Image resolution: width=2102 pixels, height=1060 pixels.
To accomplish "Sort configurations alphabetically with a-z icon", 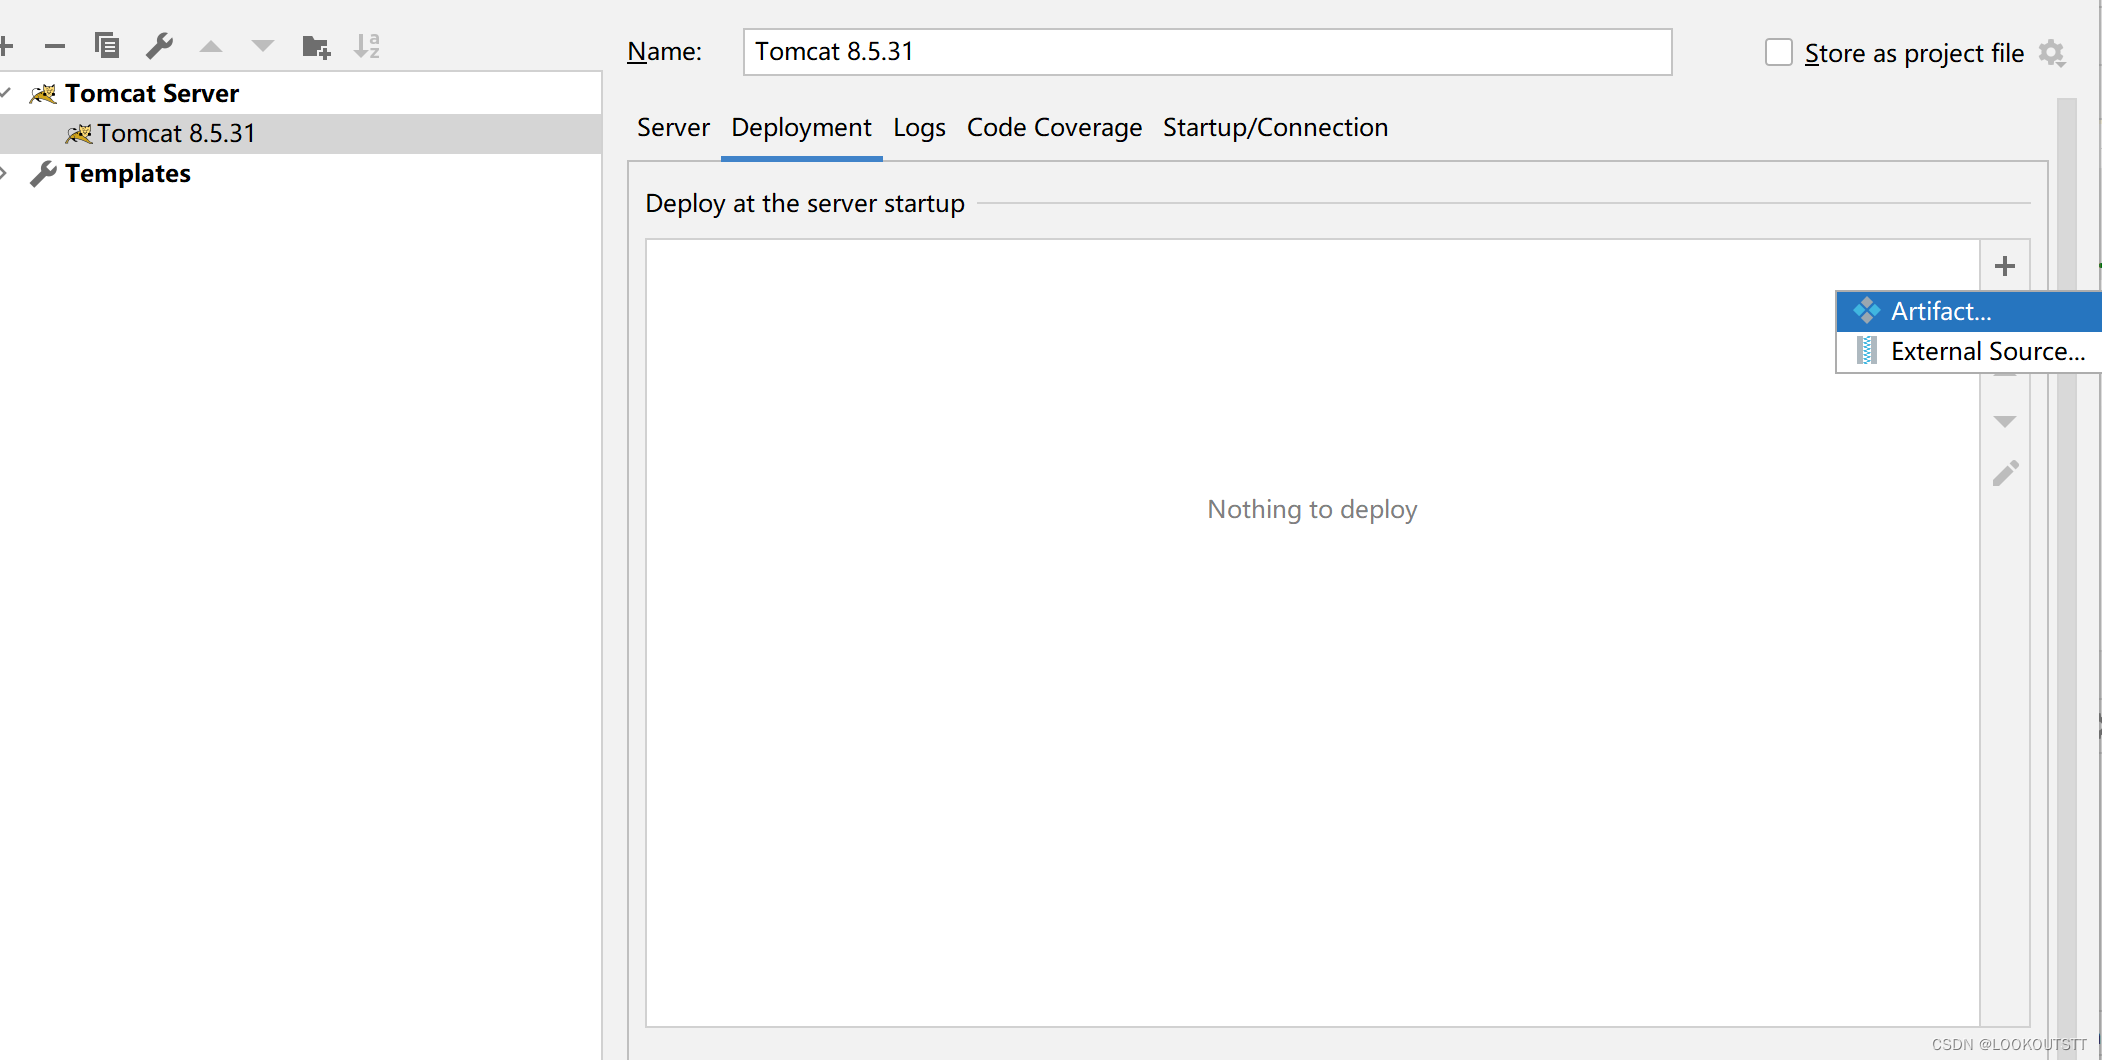I will point(367,46).
